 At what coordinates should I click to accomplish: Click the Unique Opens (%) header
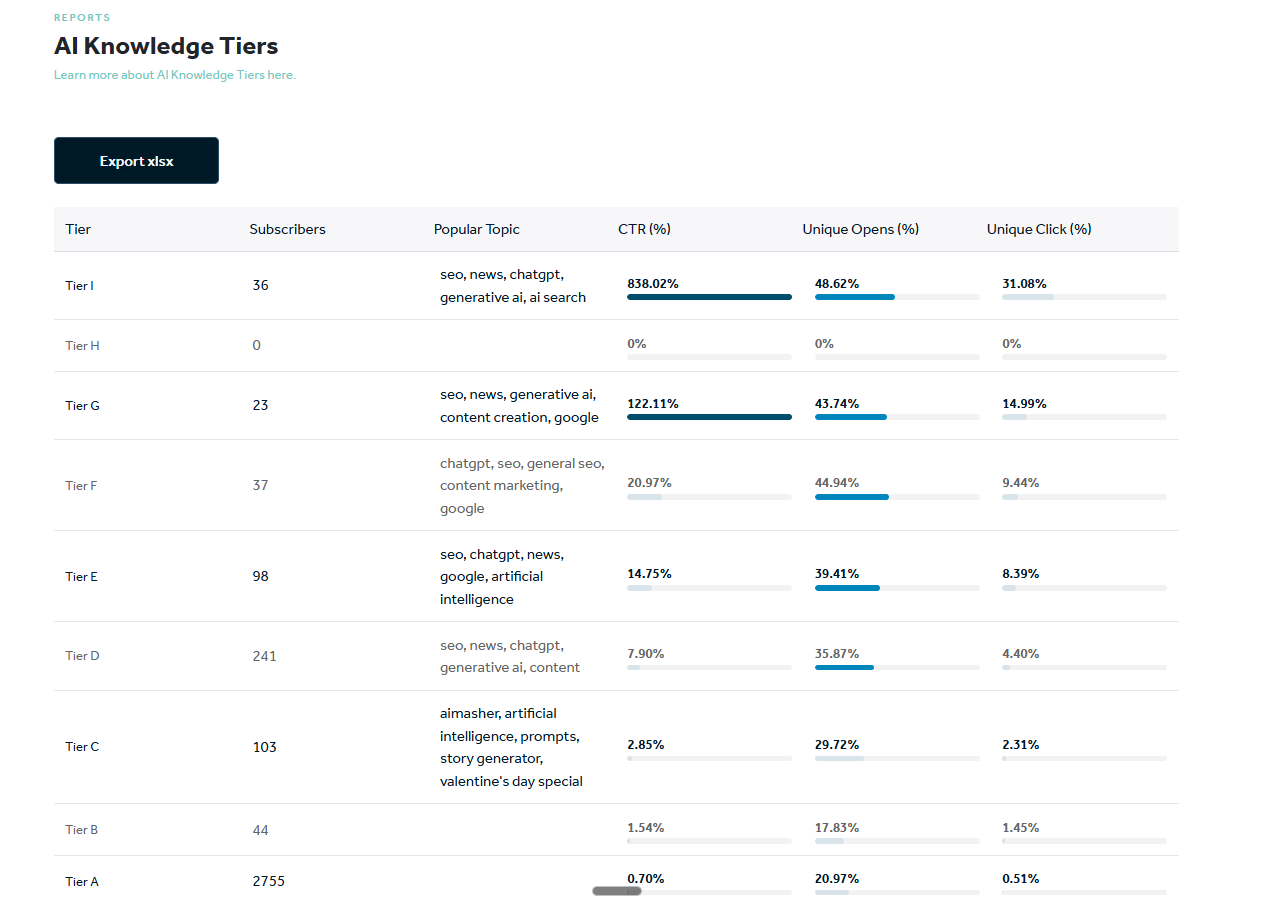click(x=860, y=229)
